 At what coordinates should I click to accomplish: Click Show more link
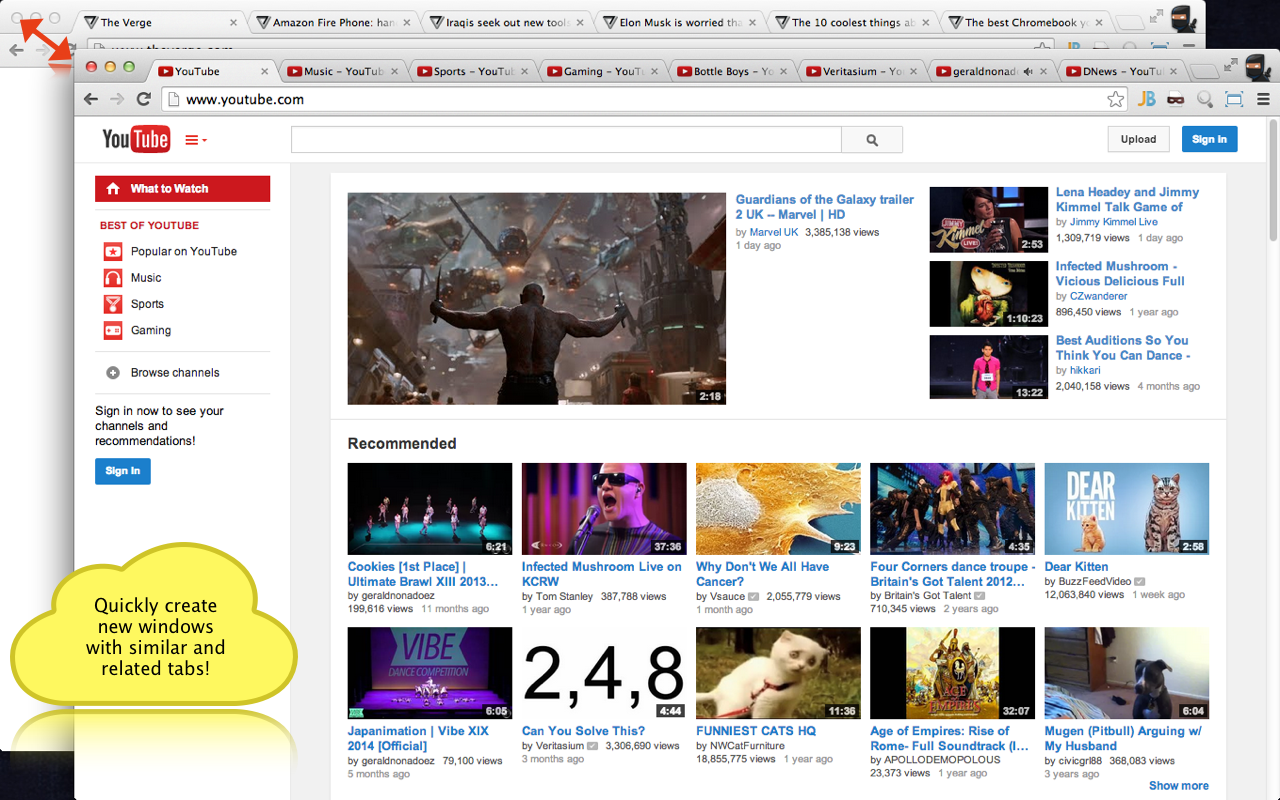click(1178, 786)
